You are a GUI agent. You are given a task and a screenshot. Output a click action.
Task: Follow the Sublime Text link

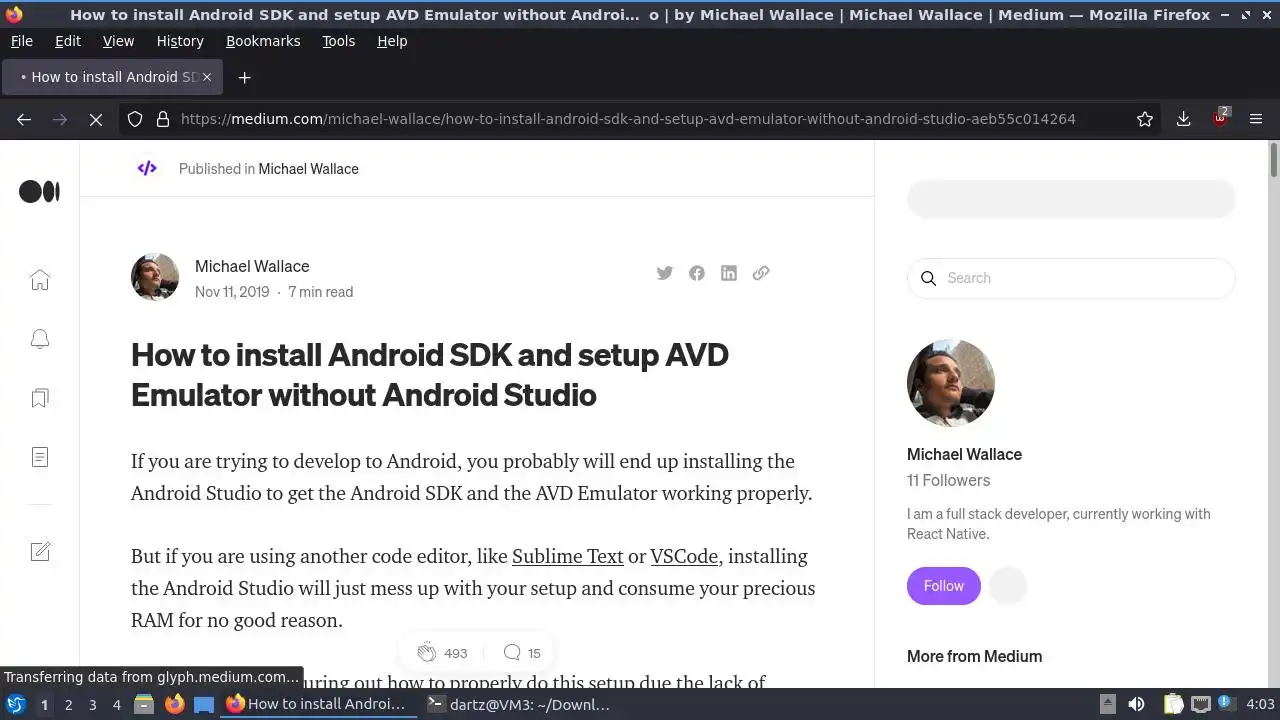pos(567,556)
